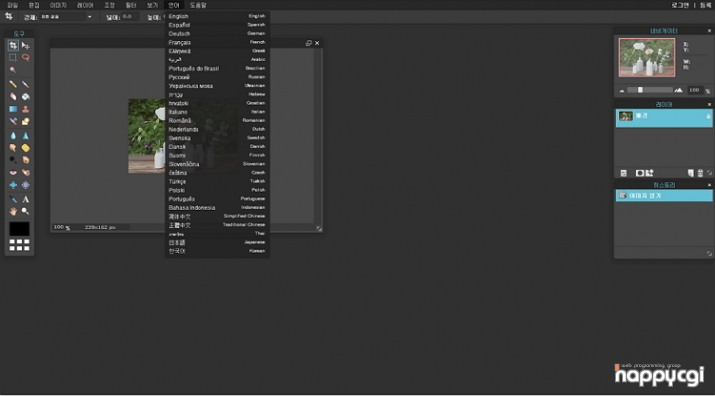Click the small mountain zoom-out icon

[x=622, y=91]
